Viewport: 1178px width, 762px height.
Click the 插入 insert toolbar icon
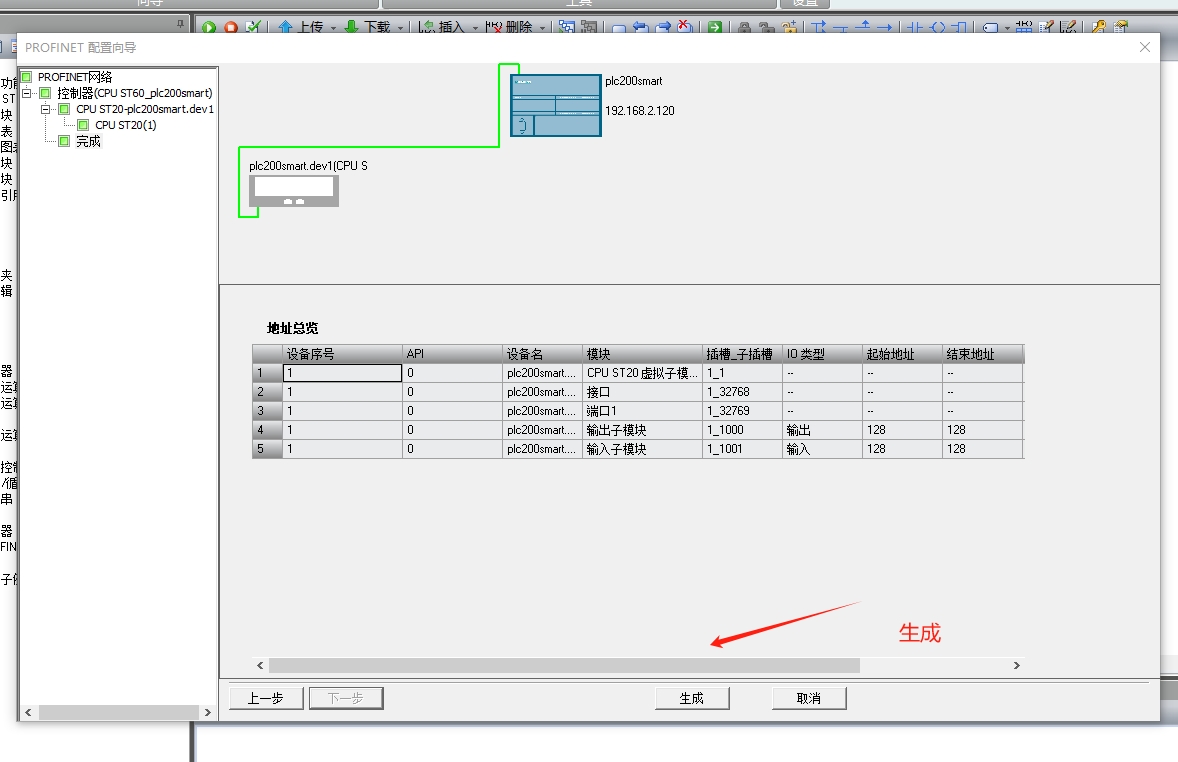428,27
